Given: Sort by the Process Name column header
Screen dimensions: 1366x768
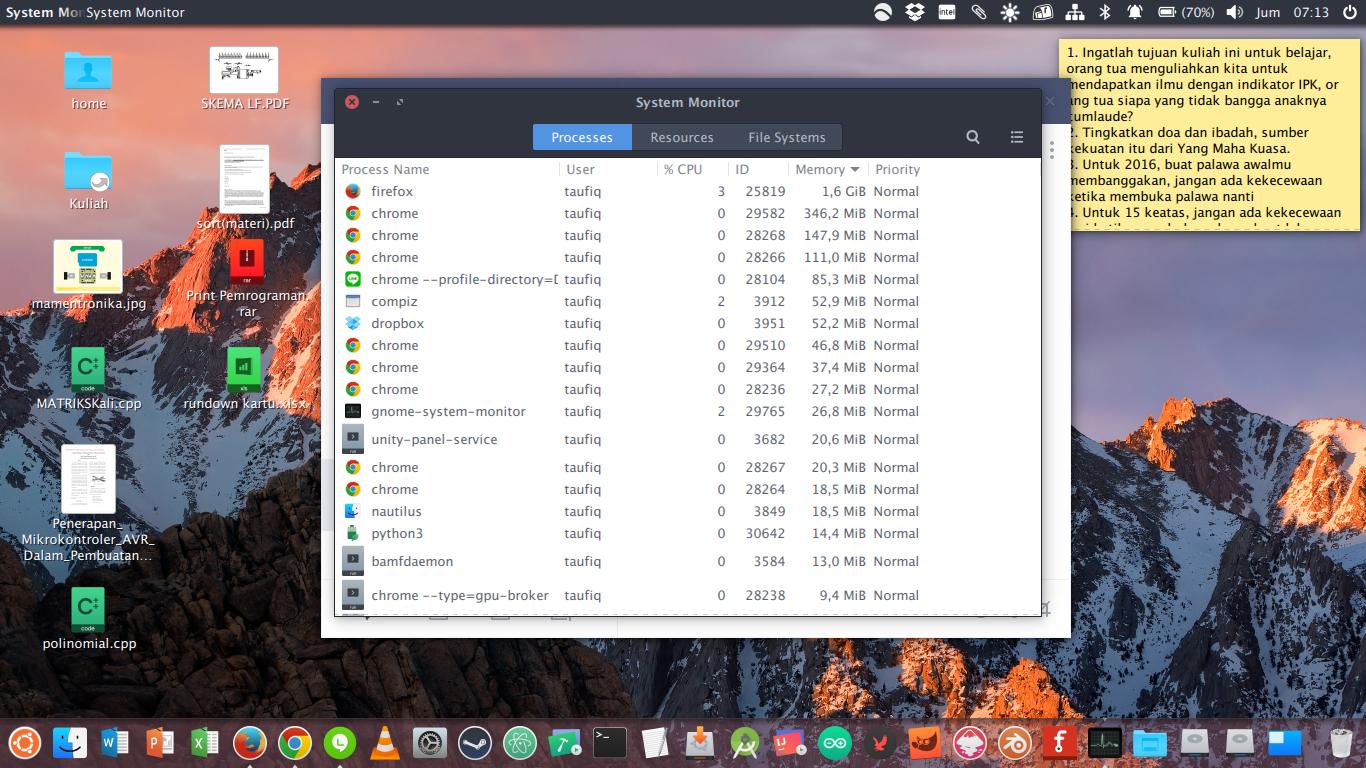Looking at the screenshot, I should tap(385, 169).
